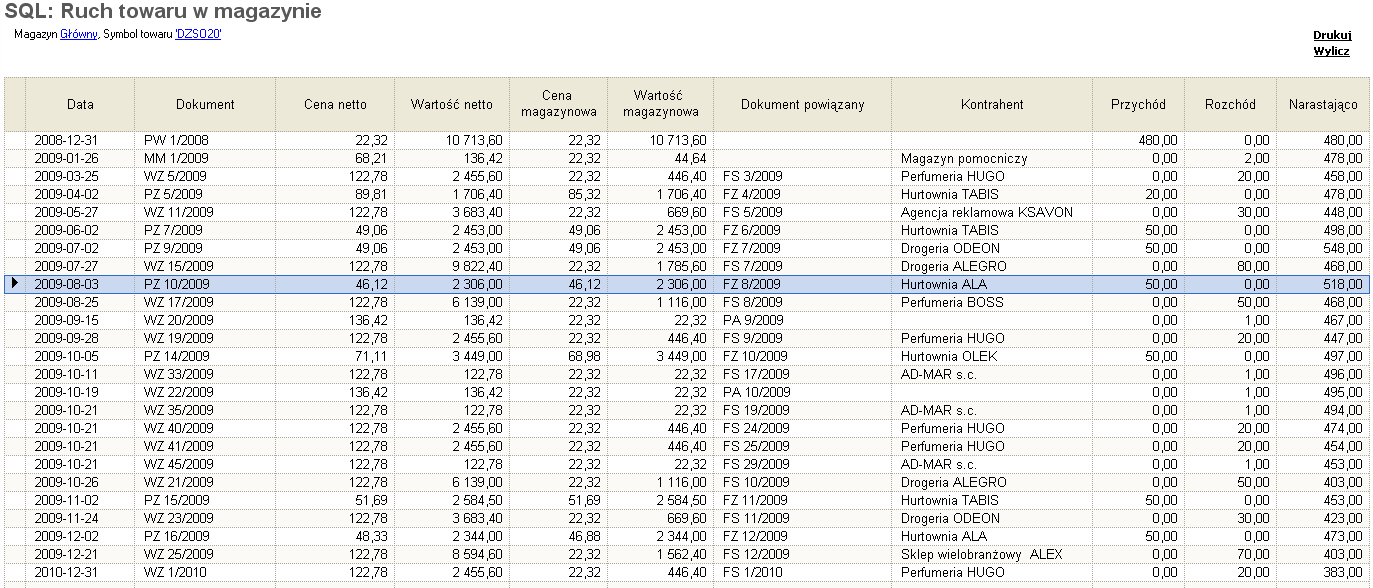Click the Wartość netto column header
This screenshot has height=588, width=1373.
click(451, 104)
